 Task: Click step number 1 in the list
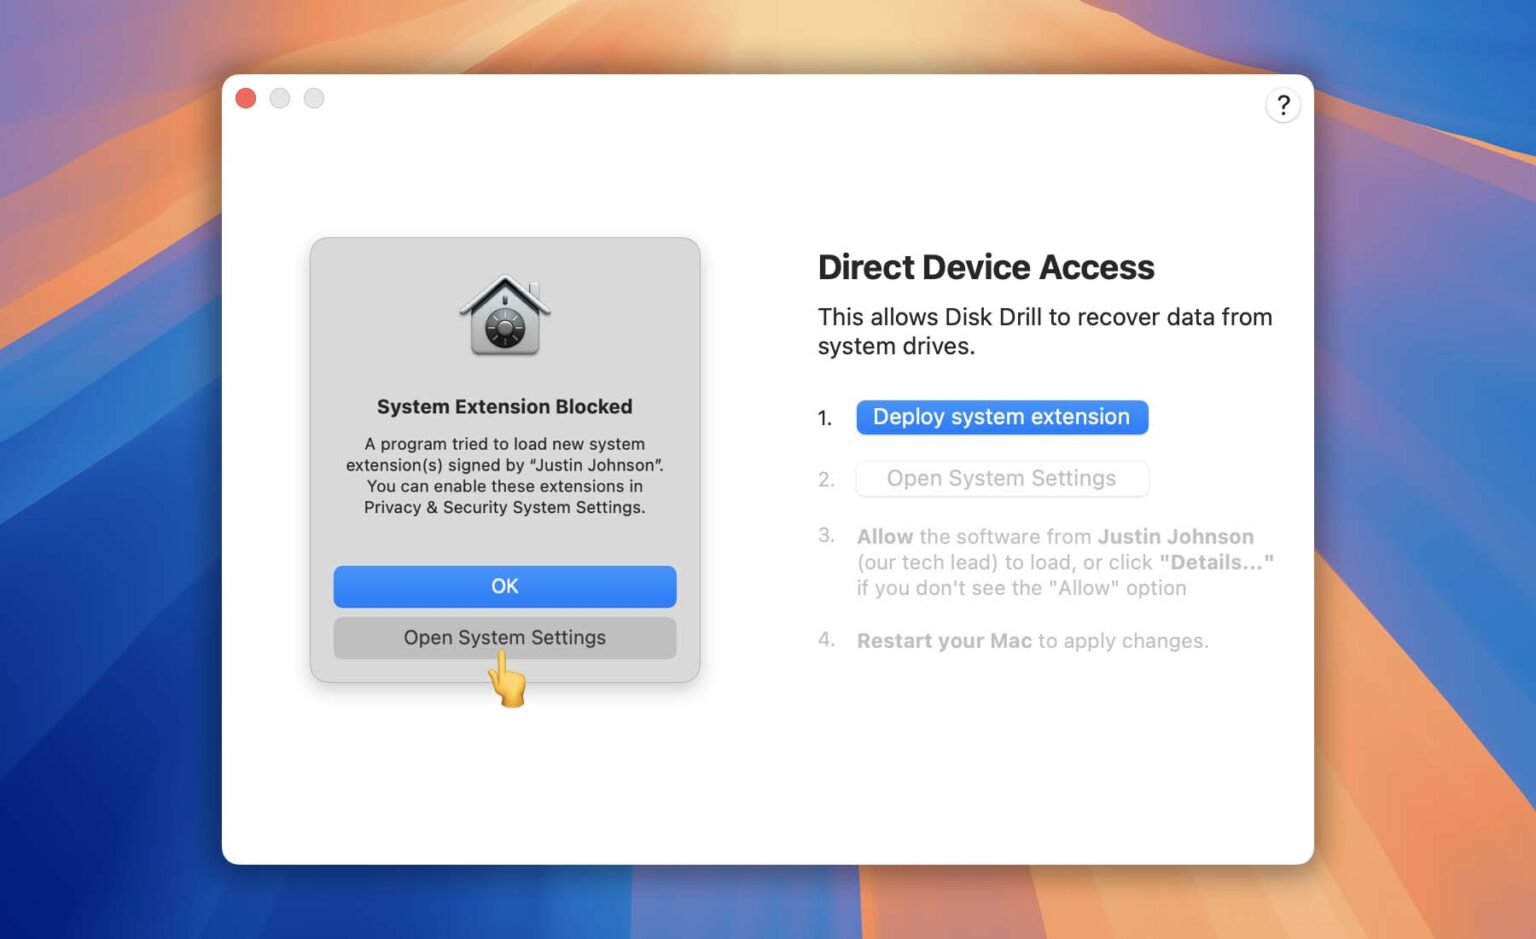tap(823, 418)
